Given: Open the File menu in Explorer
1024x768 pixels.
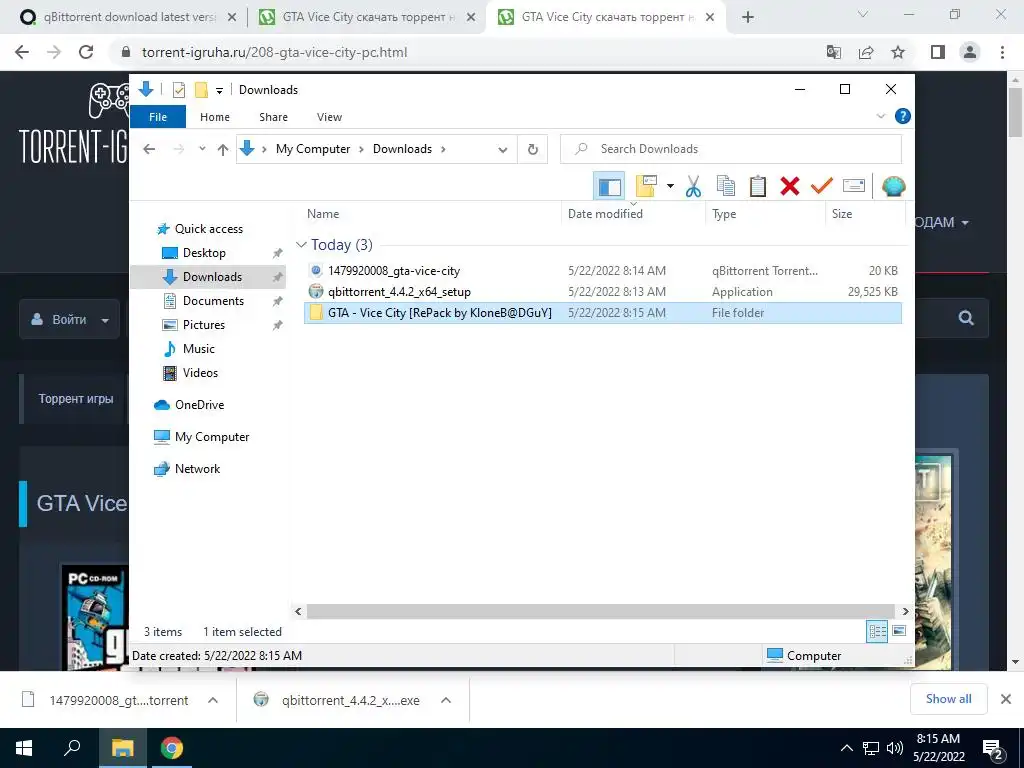Looking at the screenshot, I should (158, 117).
